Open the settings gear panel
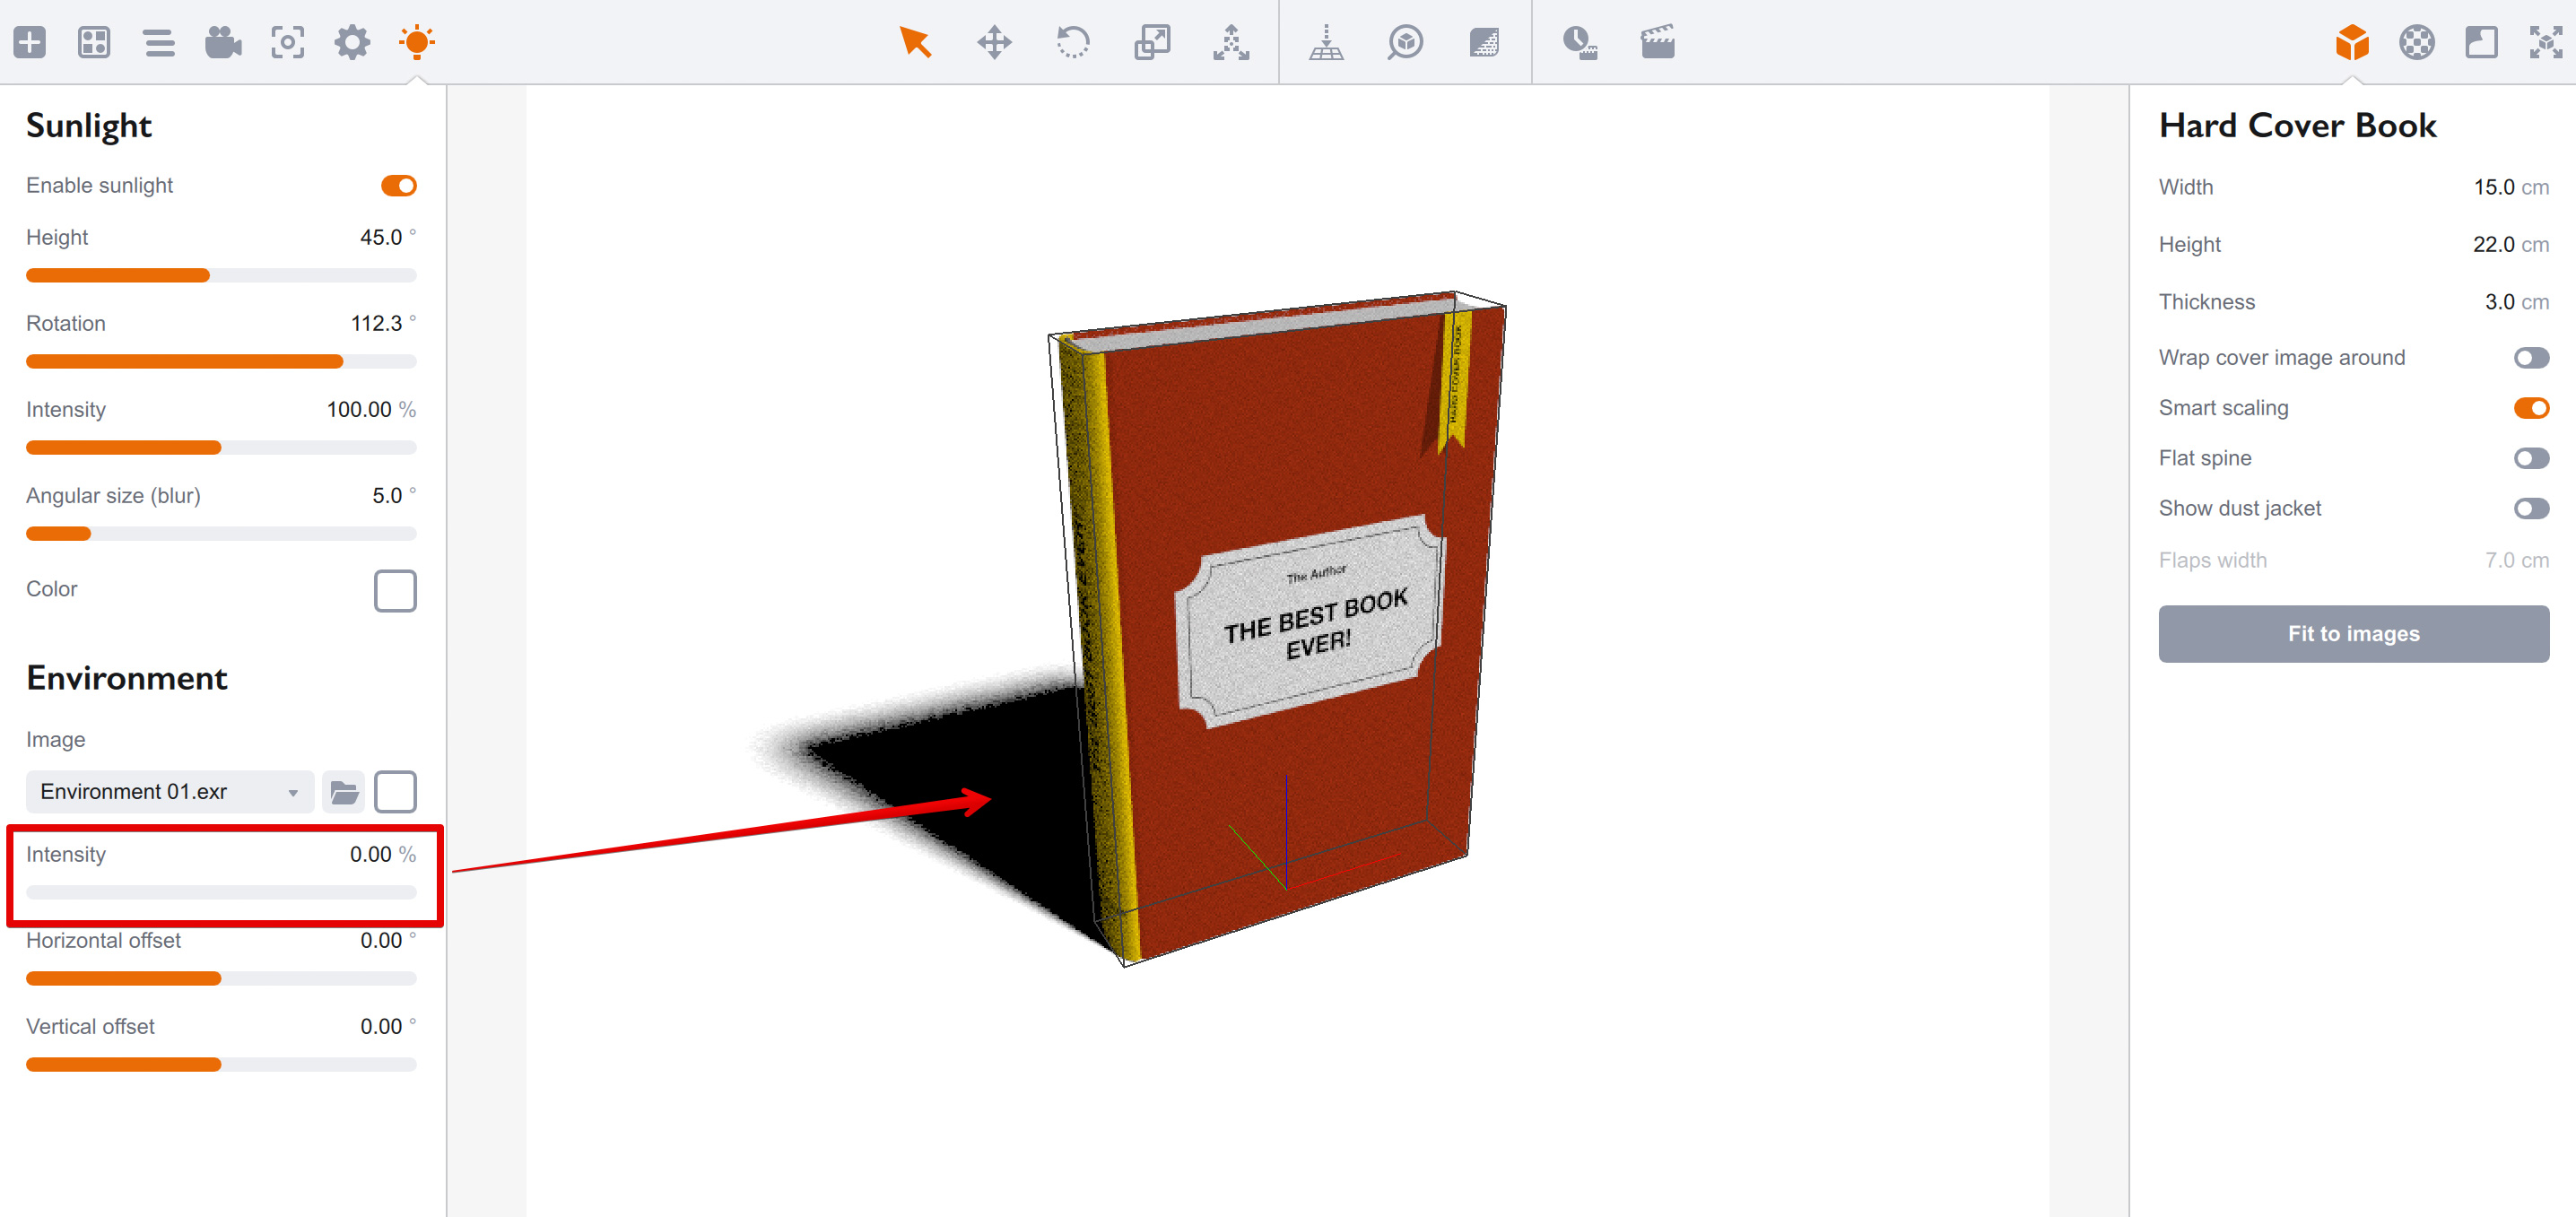Viewport: 2576px width, 1217px height. 352,43
